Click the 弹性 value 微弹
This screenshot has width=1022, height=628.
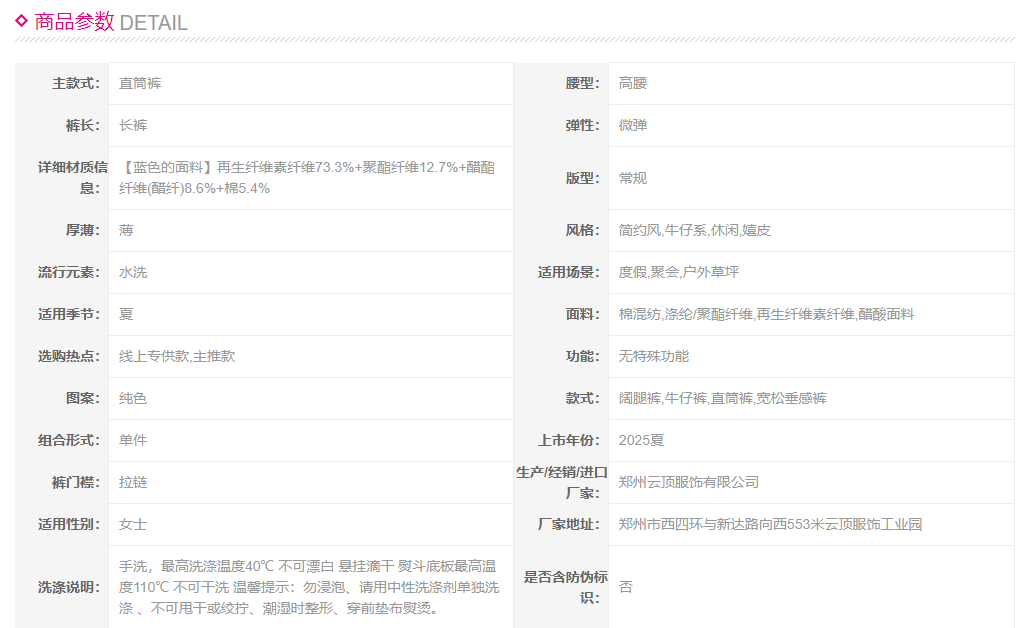click(633, 125)
